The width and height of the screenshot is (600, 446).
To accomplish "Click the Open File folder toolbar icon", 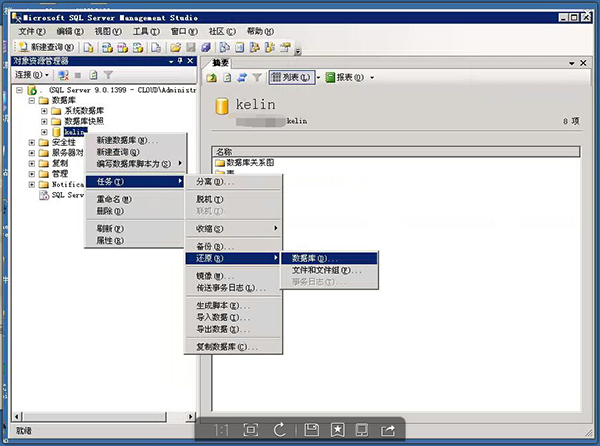I will coord(176,47).
